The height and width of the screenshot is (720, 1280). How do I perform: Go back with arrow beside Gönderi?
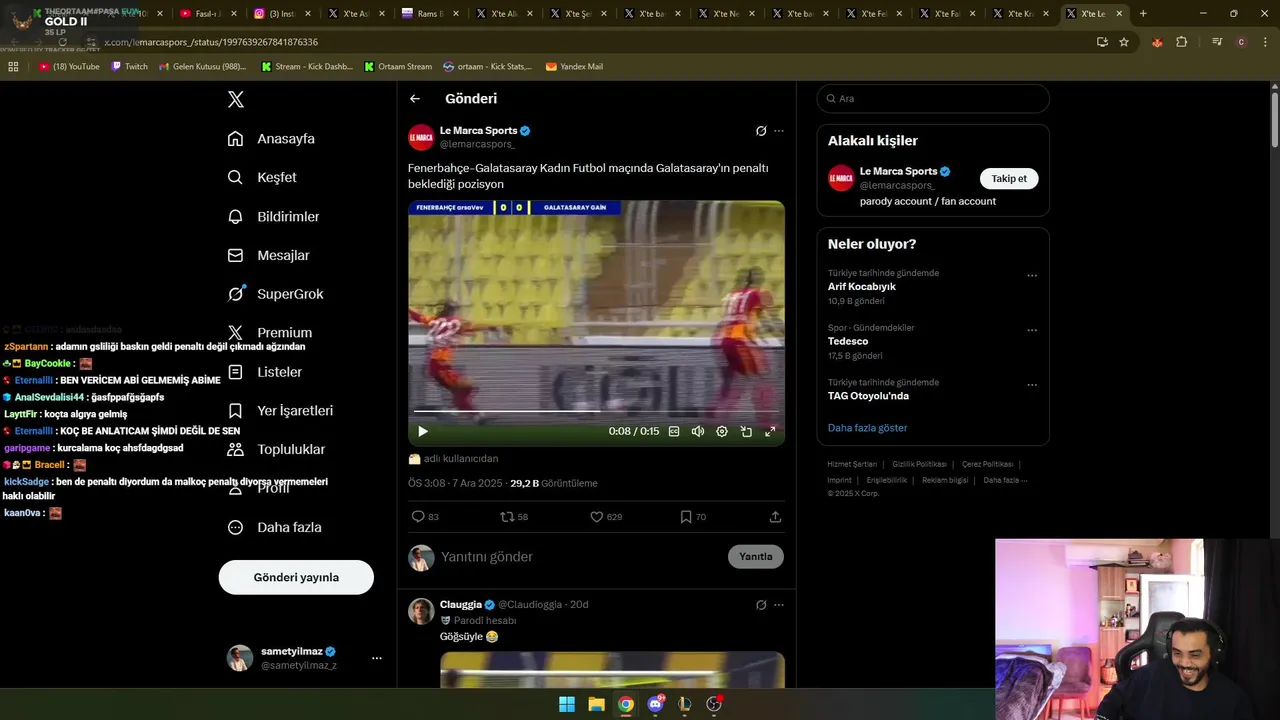[x=415, y=99]
